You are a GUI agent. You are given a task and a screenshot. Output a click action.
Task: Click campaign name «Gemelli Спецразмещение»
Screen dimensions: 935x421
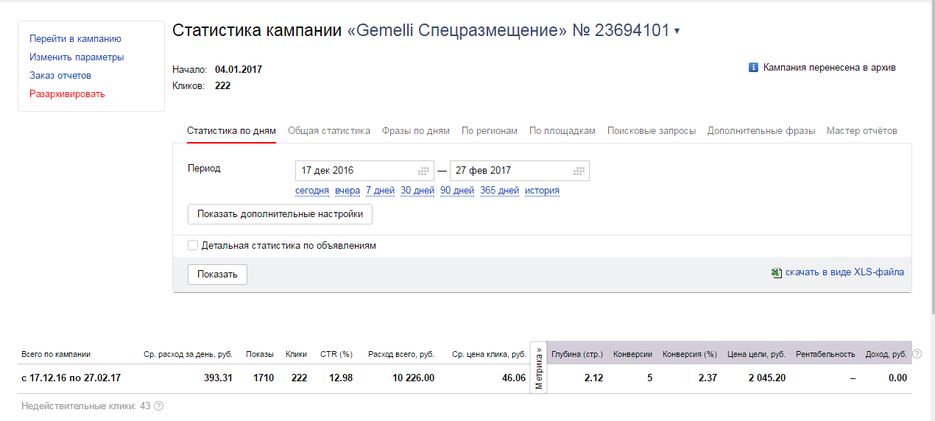coord(457,31)
